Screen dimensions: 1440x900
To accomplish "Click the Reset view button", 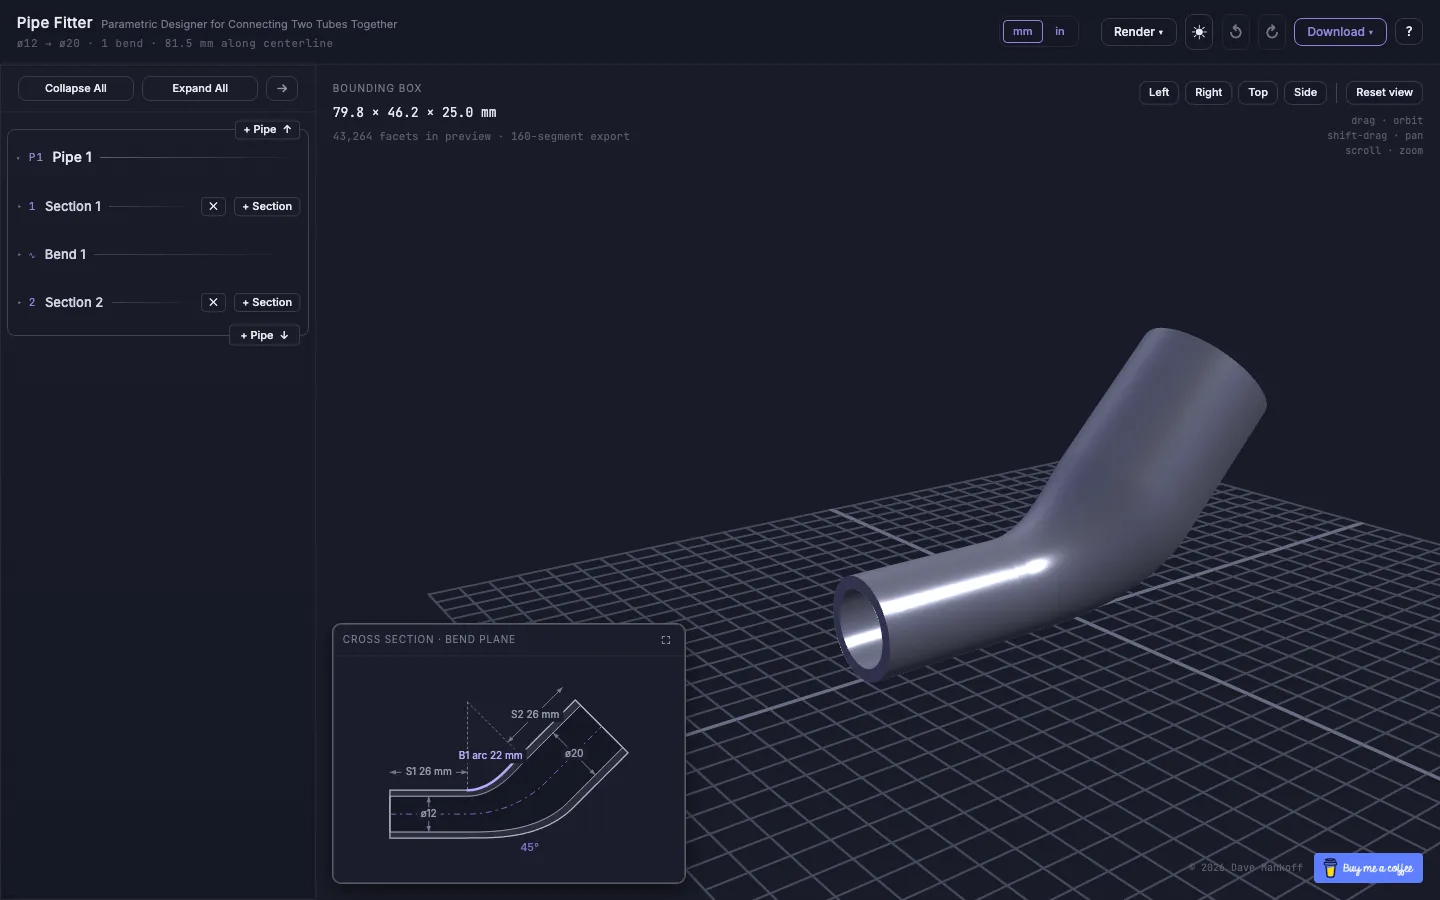I will [1384, 93].
